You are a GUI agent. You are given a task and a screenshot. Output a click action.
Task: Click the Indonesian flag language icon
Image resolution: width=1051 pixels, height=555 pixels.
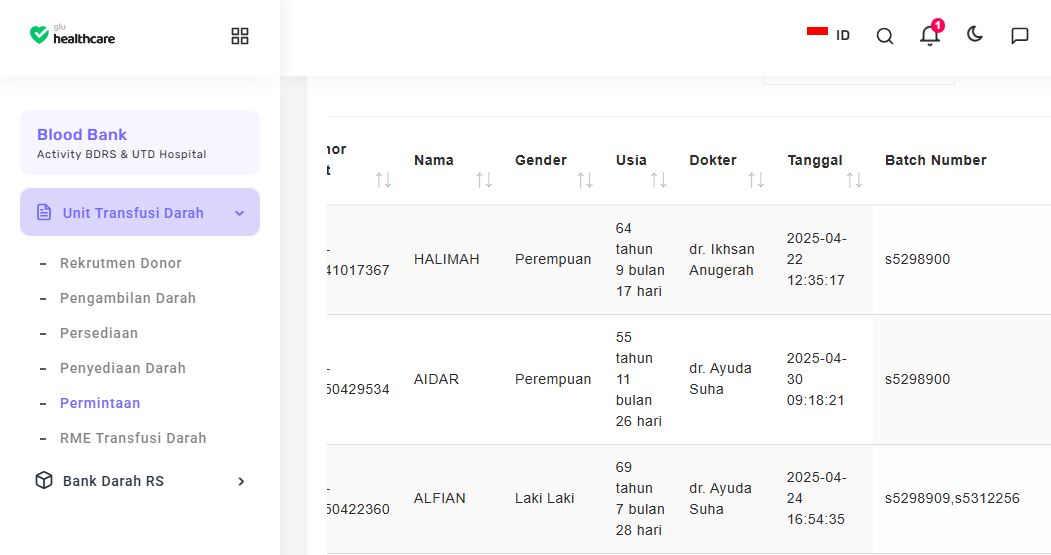click(x=817, y=32)
